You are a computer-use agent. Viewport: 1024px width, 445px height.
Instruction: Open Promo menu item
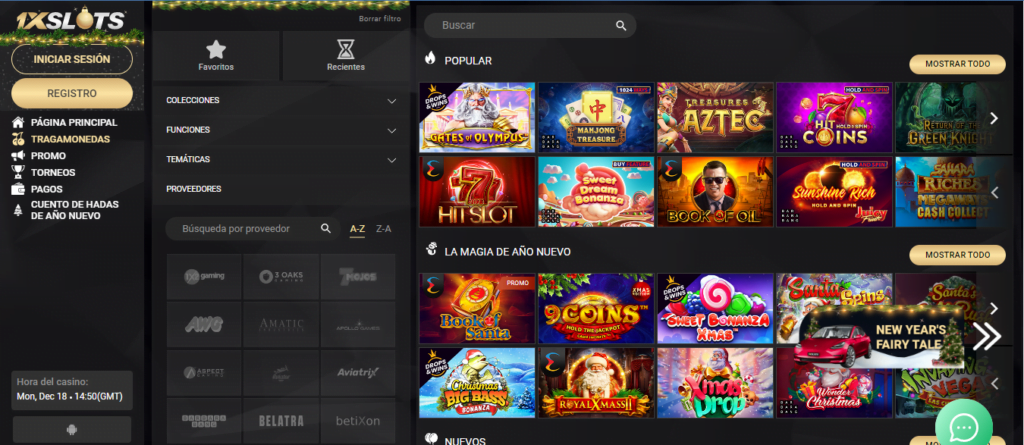(x=48, y=156)
